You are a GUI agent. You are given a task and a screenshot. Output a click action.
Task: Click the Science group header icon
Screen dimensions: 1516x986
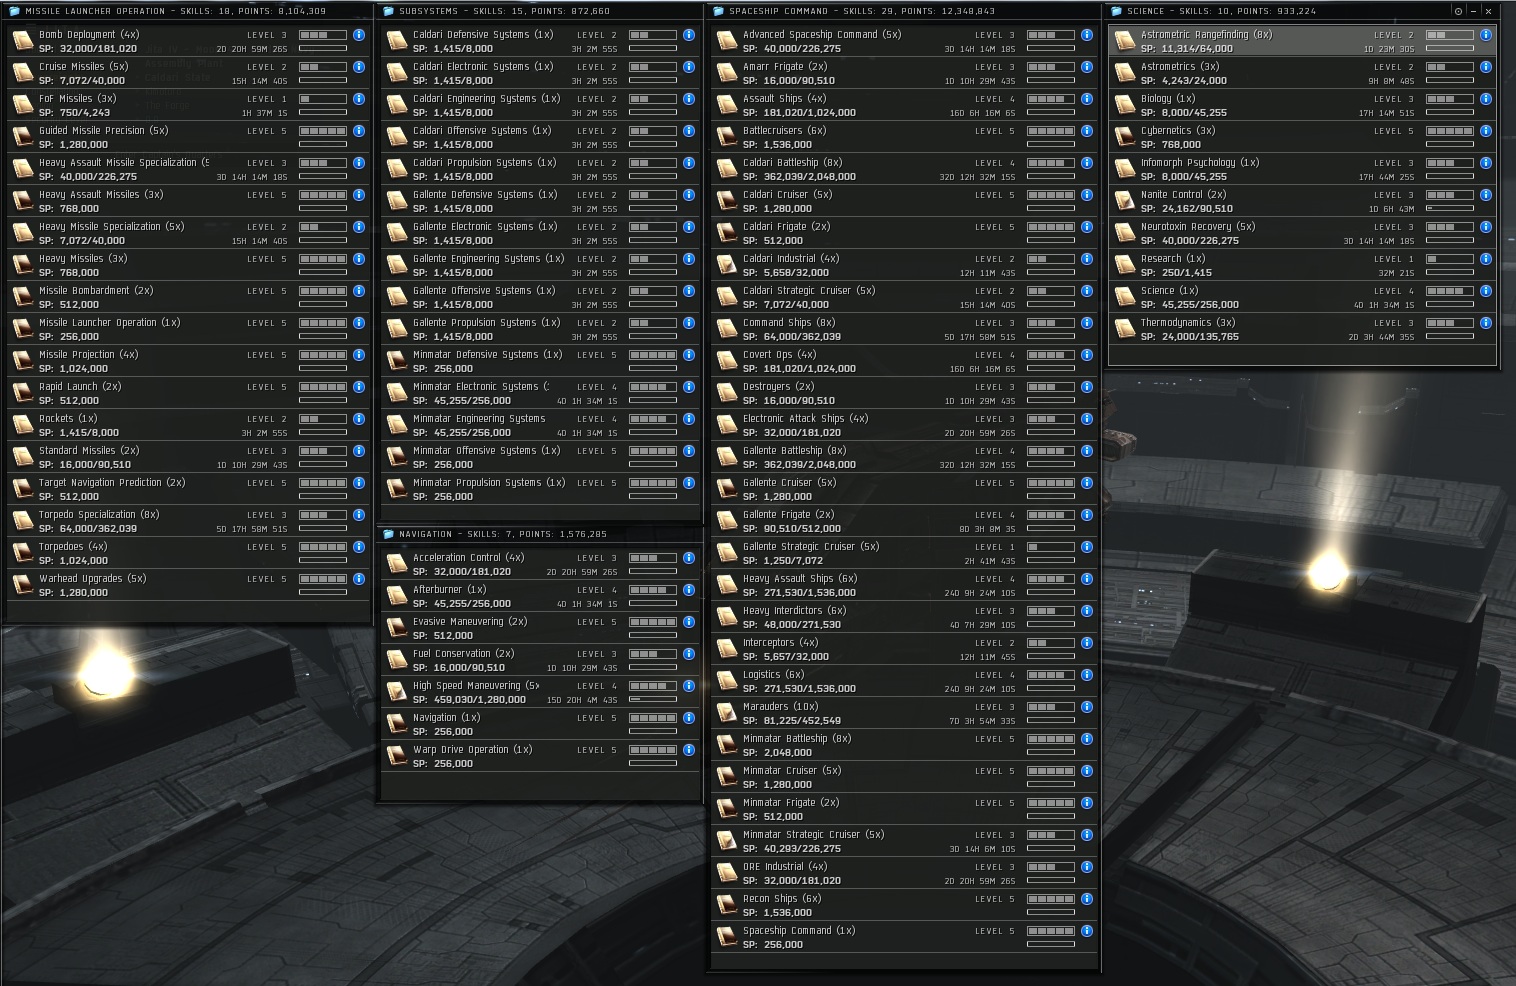tap(1116, 11)
